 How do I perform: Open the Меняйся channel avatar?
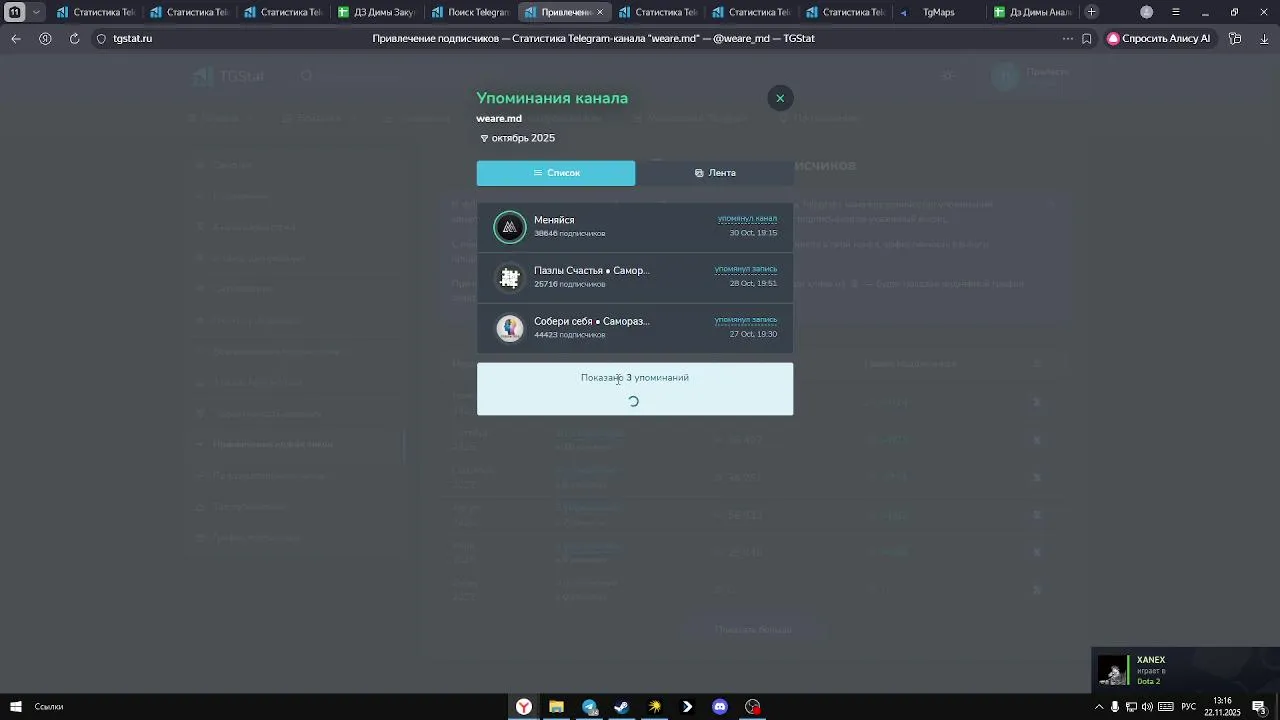510,227
